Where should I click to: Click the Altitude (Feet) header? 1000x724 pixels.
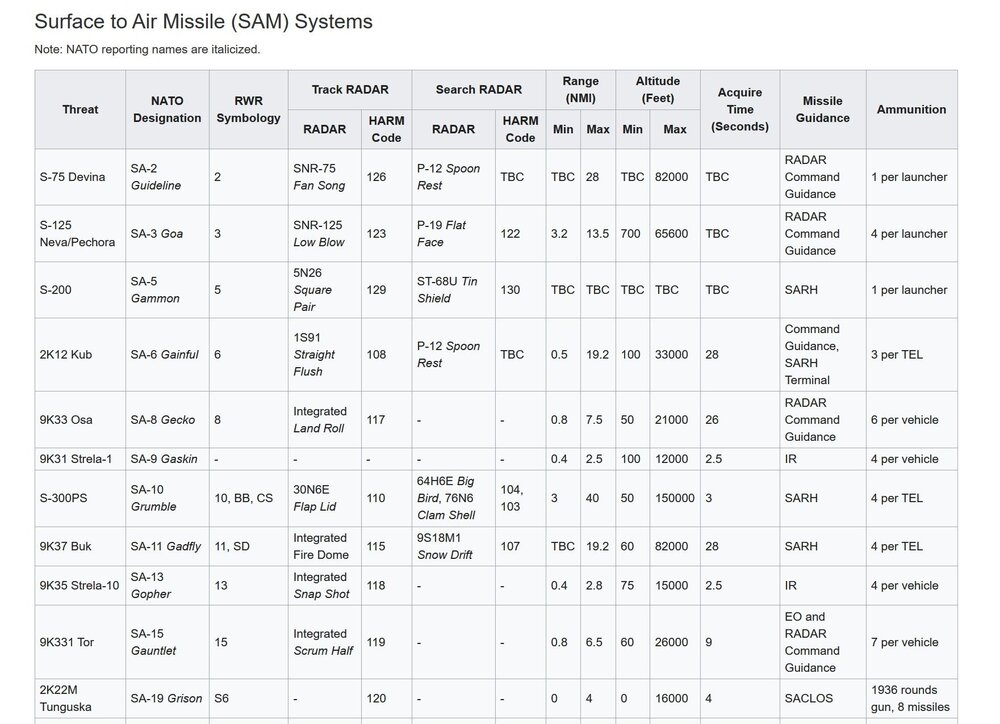click(x=658, y=89)
